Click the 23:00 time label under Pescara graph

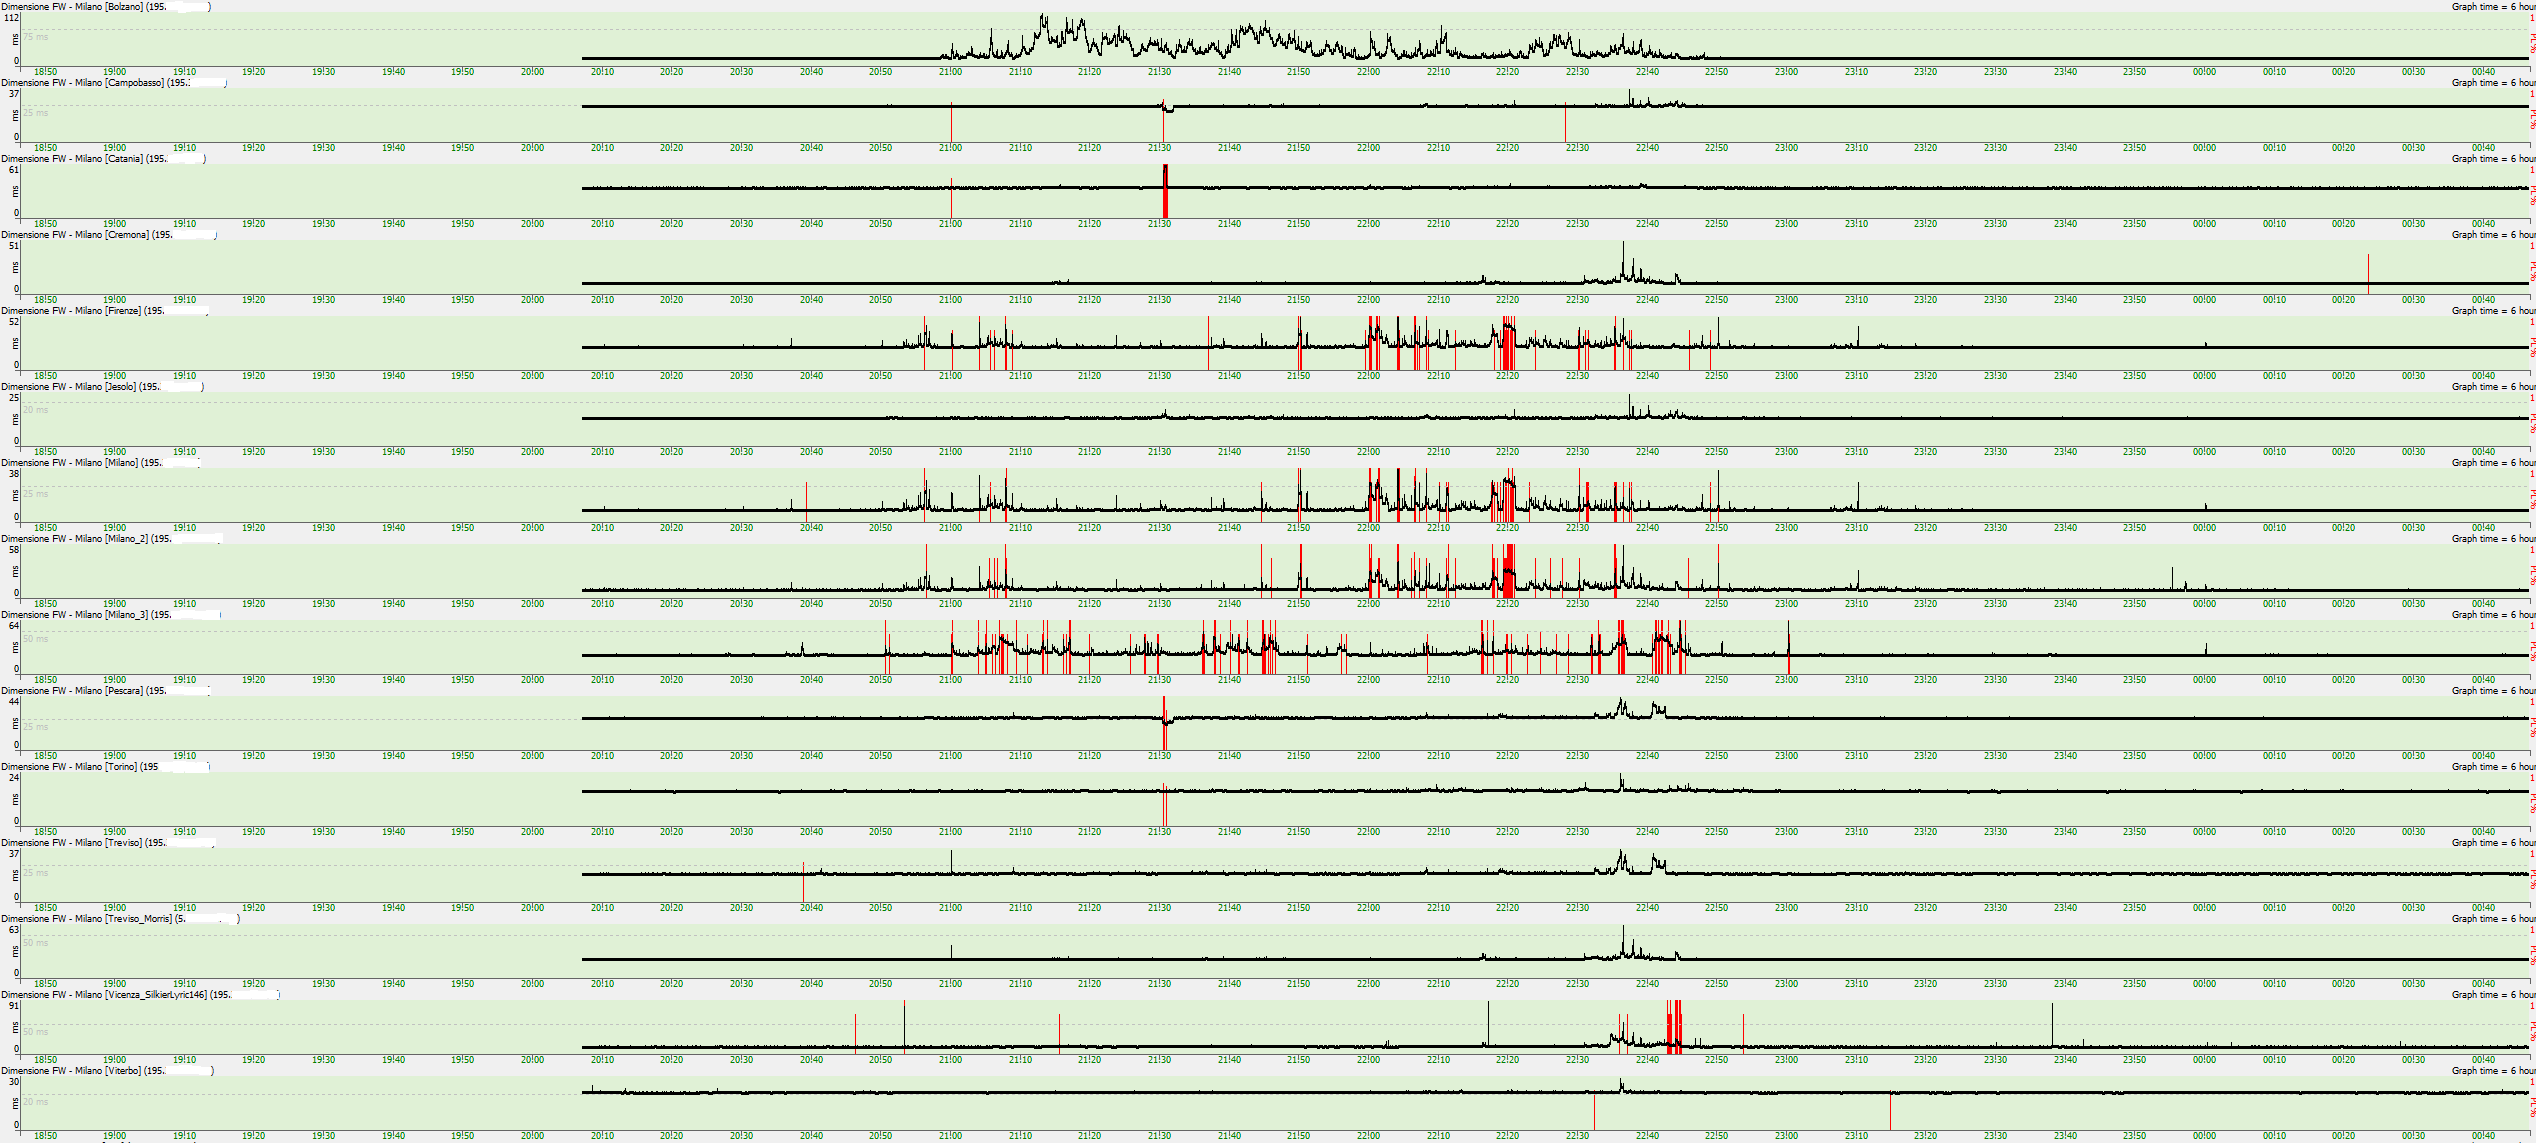1786,756
